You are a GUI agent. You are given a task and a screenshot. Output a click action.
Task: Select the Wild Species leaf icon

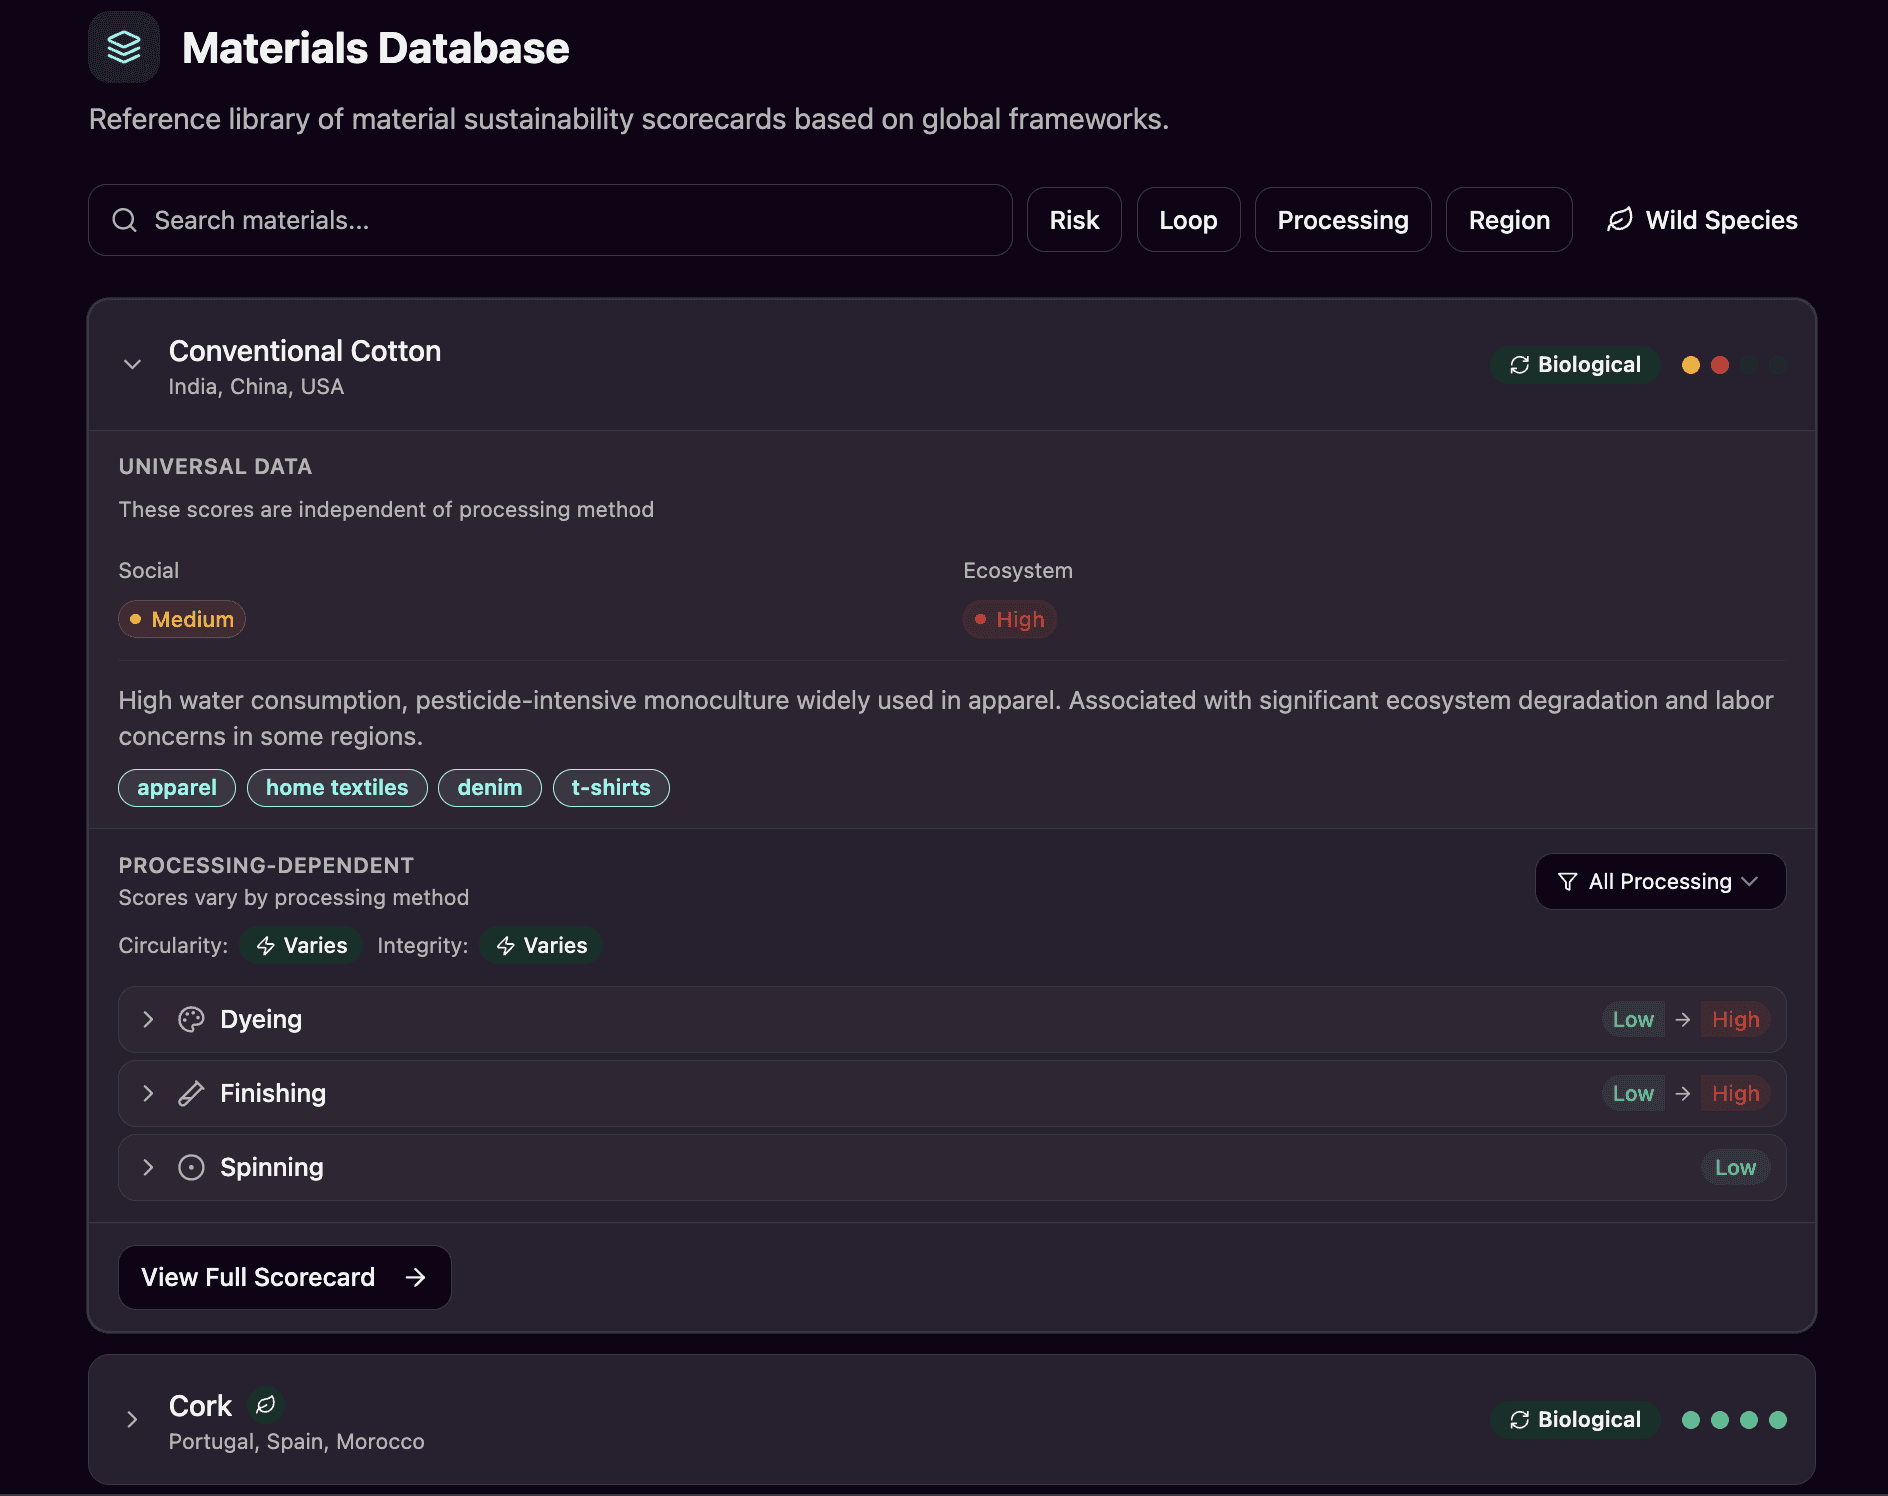click(x=1619, y=220)
